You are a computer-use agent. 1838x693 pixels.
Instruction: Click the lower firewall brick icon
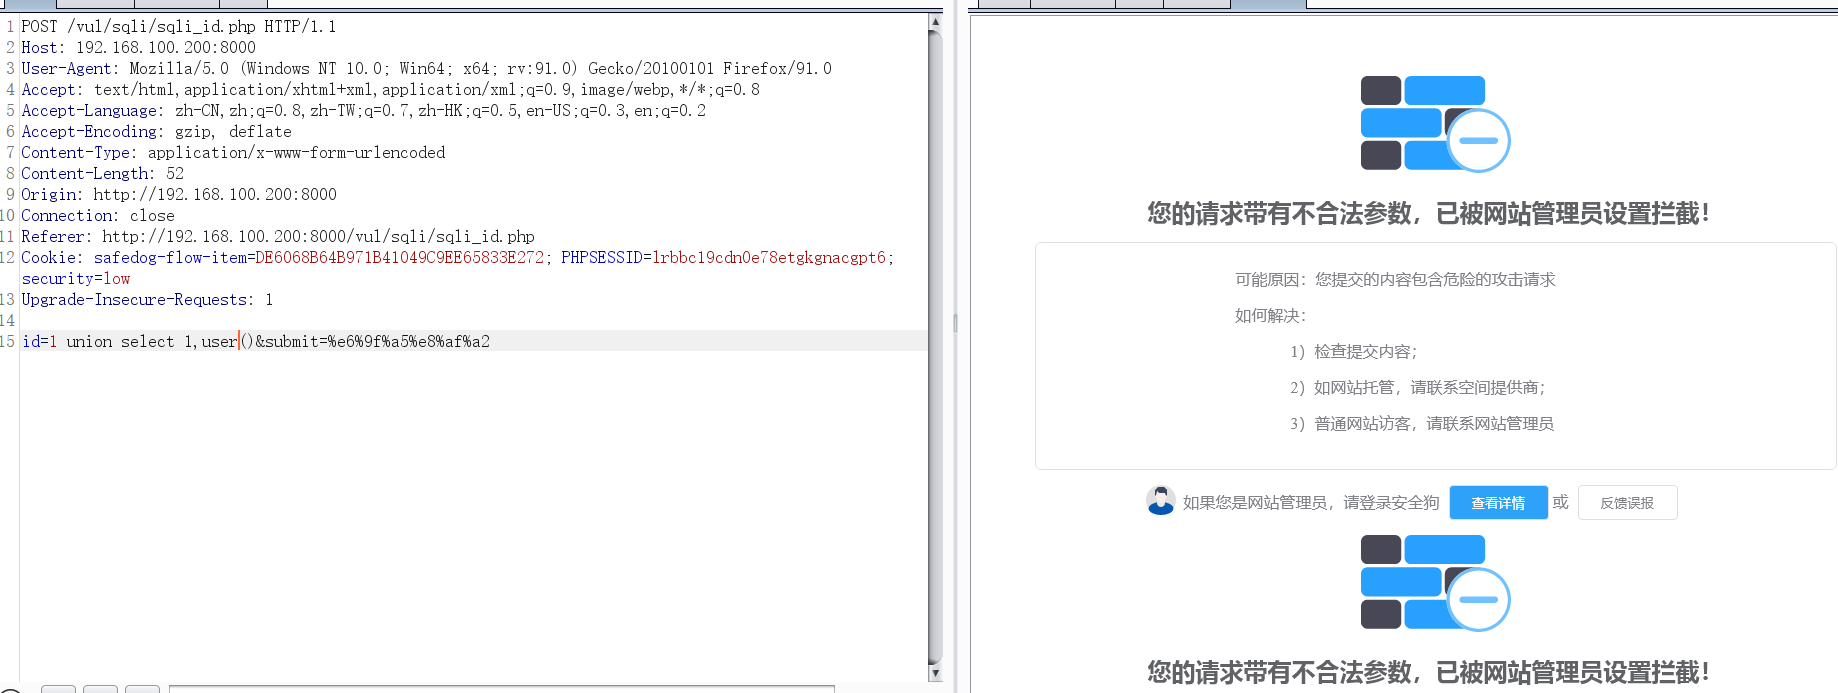click(1435, 583)
